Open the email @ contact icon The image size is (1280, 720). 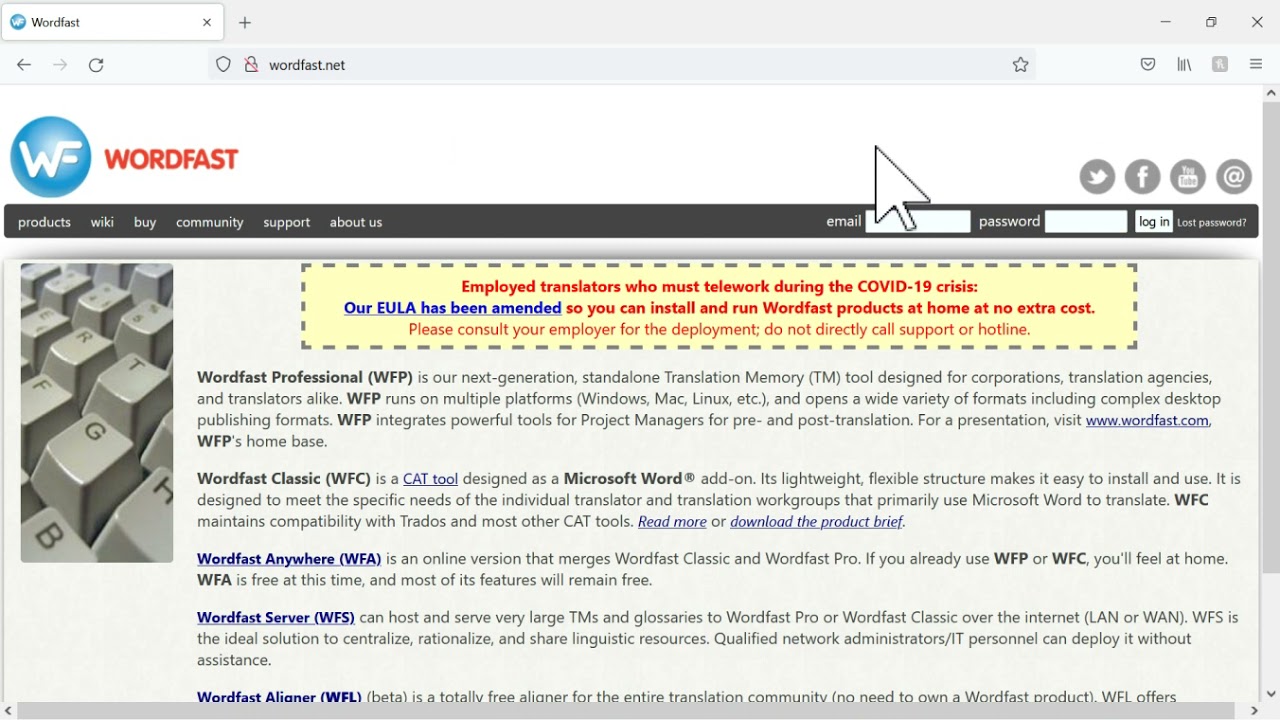coord(1235,177)
